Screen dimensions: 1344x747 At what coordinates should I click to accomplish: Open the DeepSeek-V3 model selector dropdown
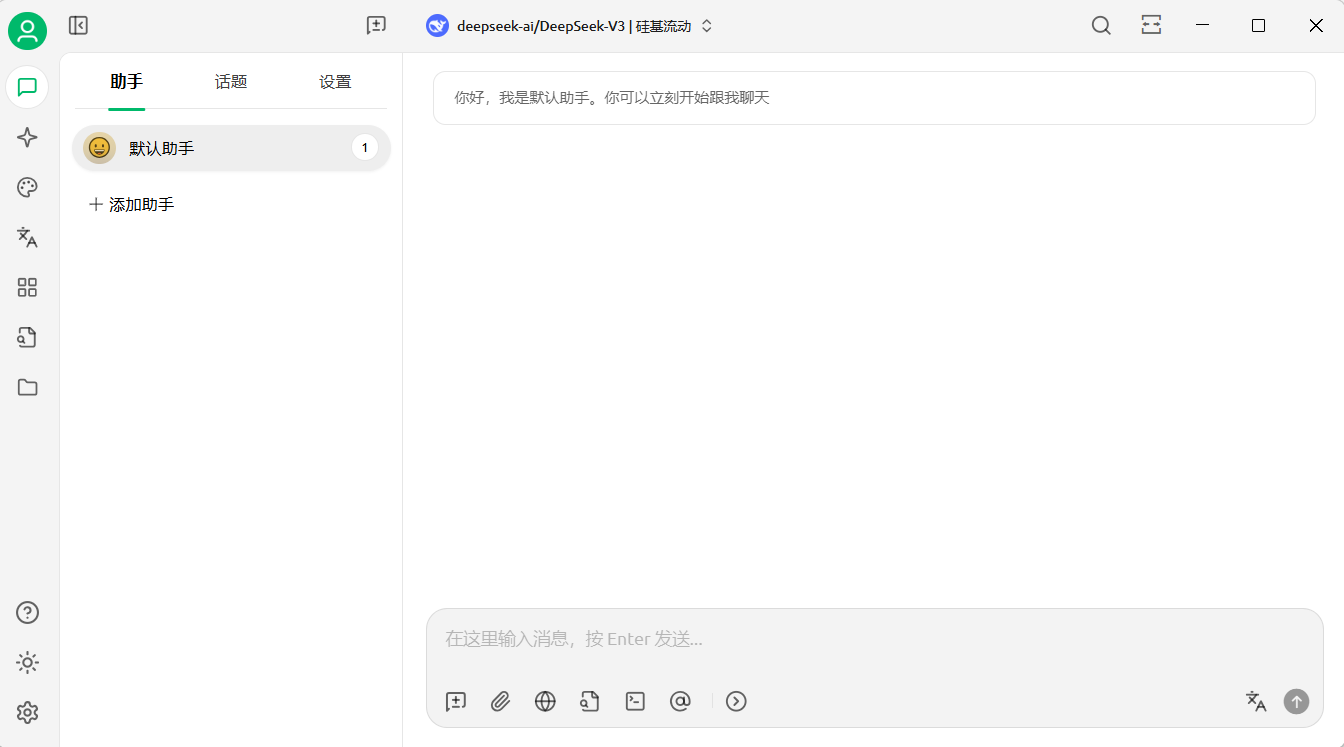[x=570, y=26]
